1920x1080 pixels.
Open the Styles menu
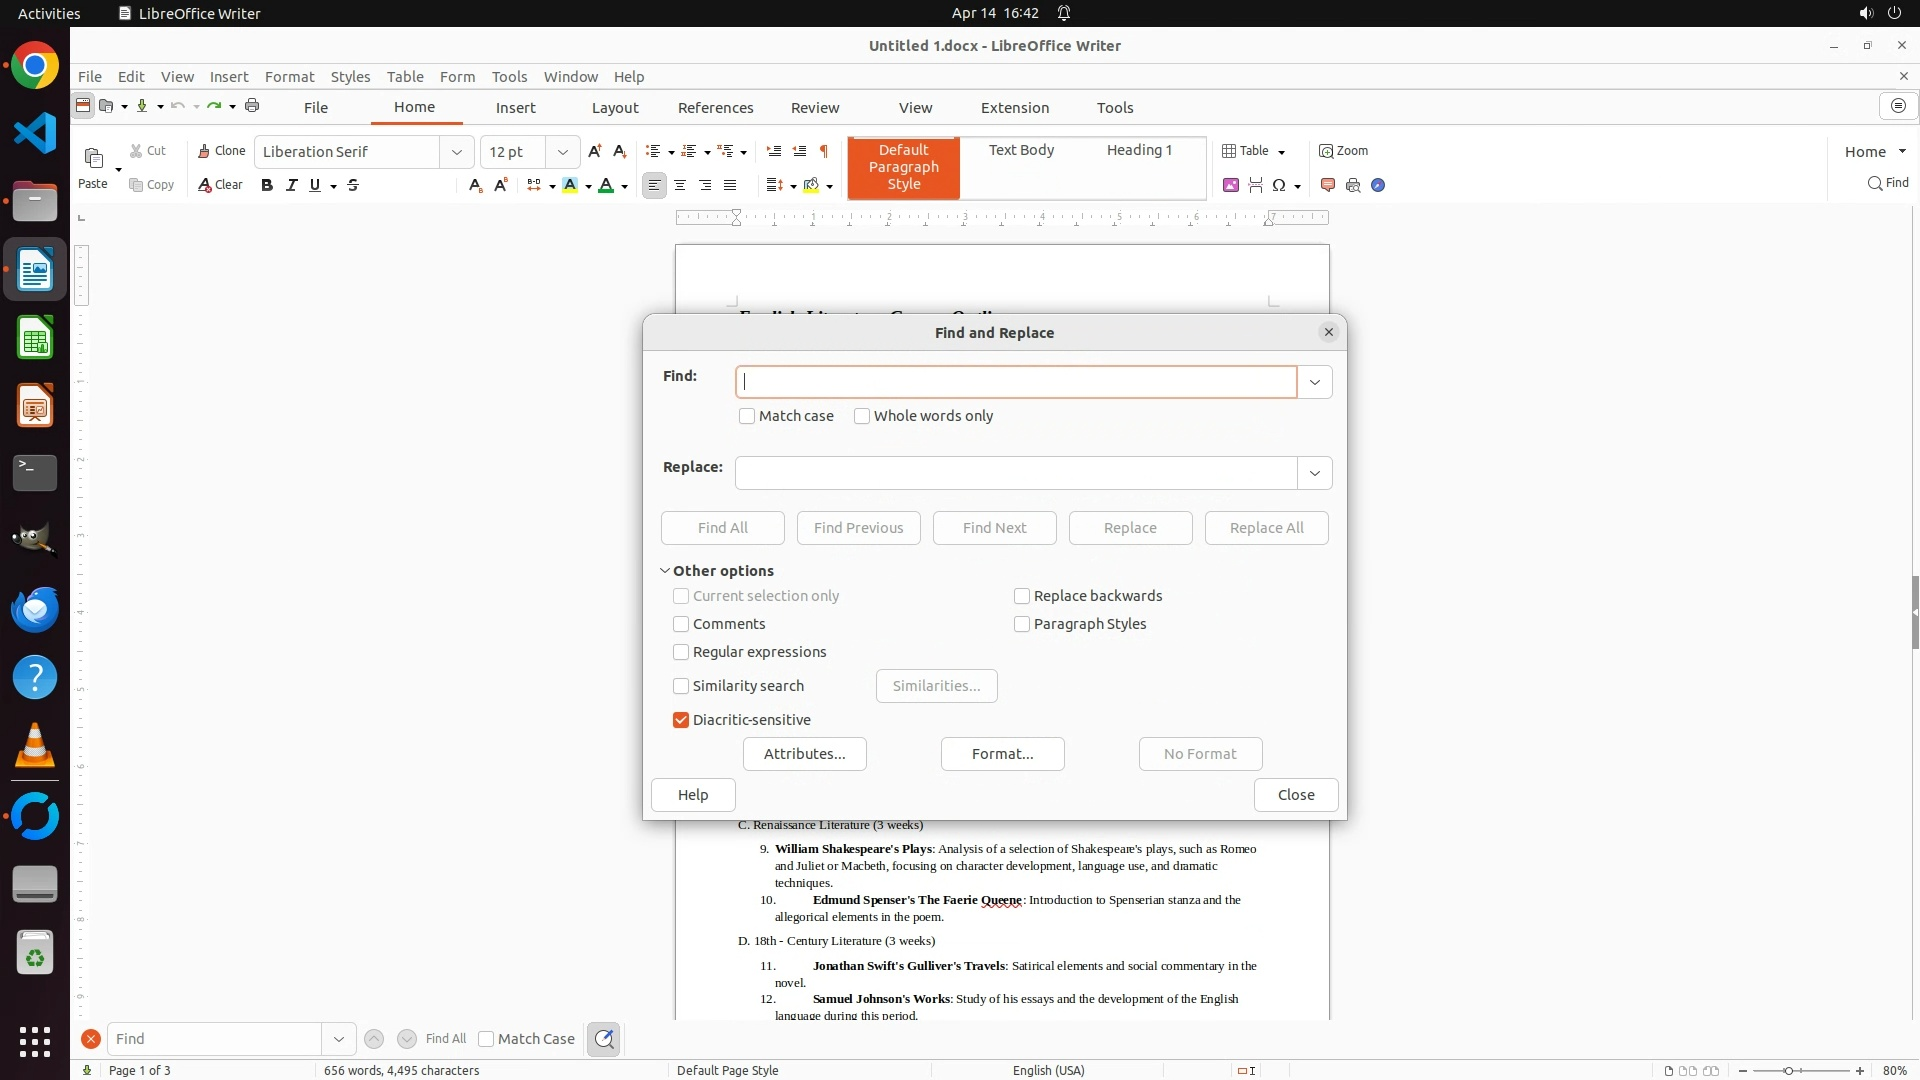point(350,76)
